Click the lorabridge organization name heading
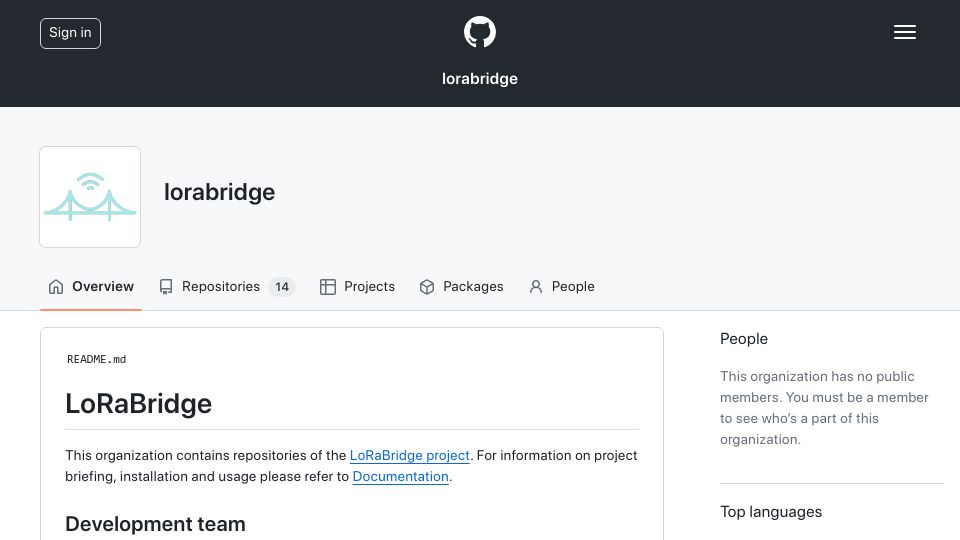 [219, 192]
